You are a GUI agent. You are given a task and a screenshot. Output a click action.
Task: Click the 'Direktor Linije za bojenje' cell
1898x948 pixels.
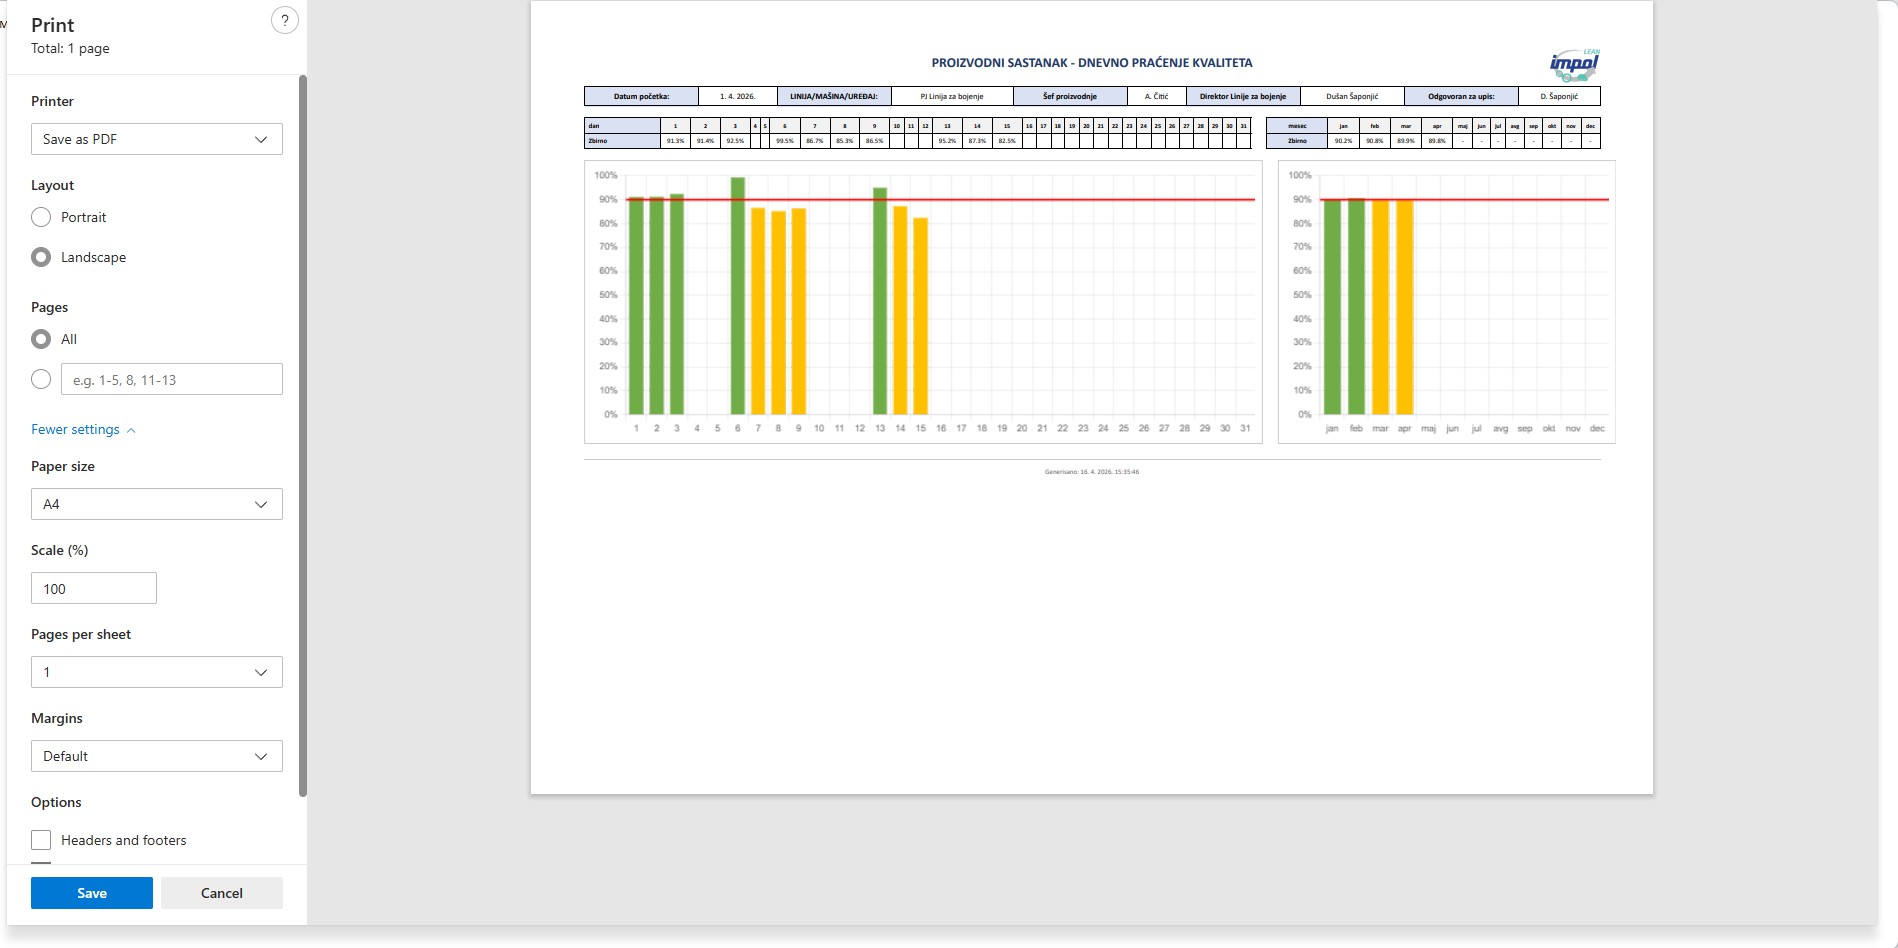pyautogui.click(x=1243, y=96)
